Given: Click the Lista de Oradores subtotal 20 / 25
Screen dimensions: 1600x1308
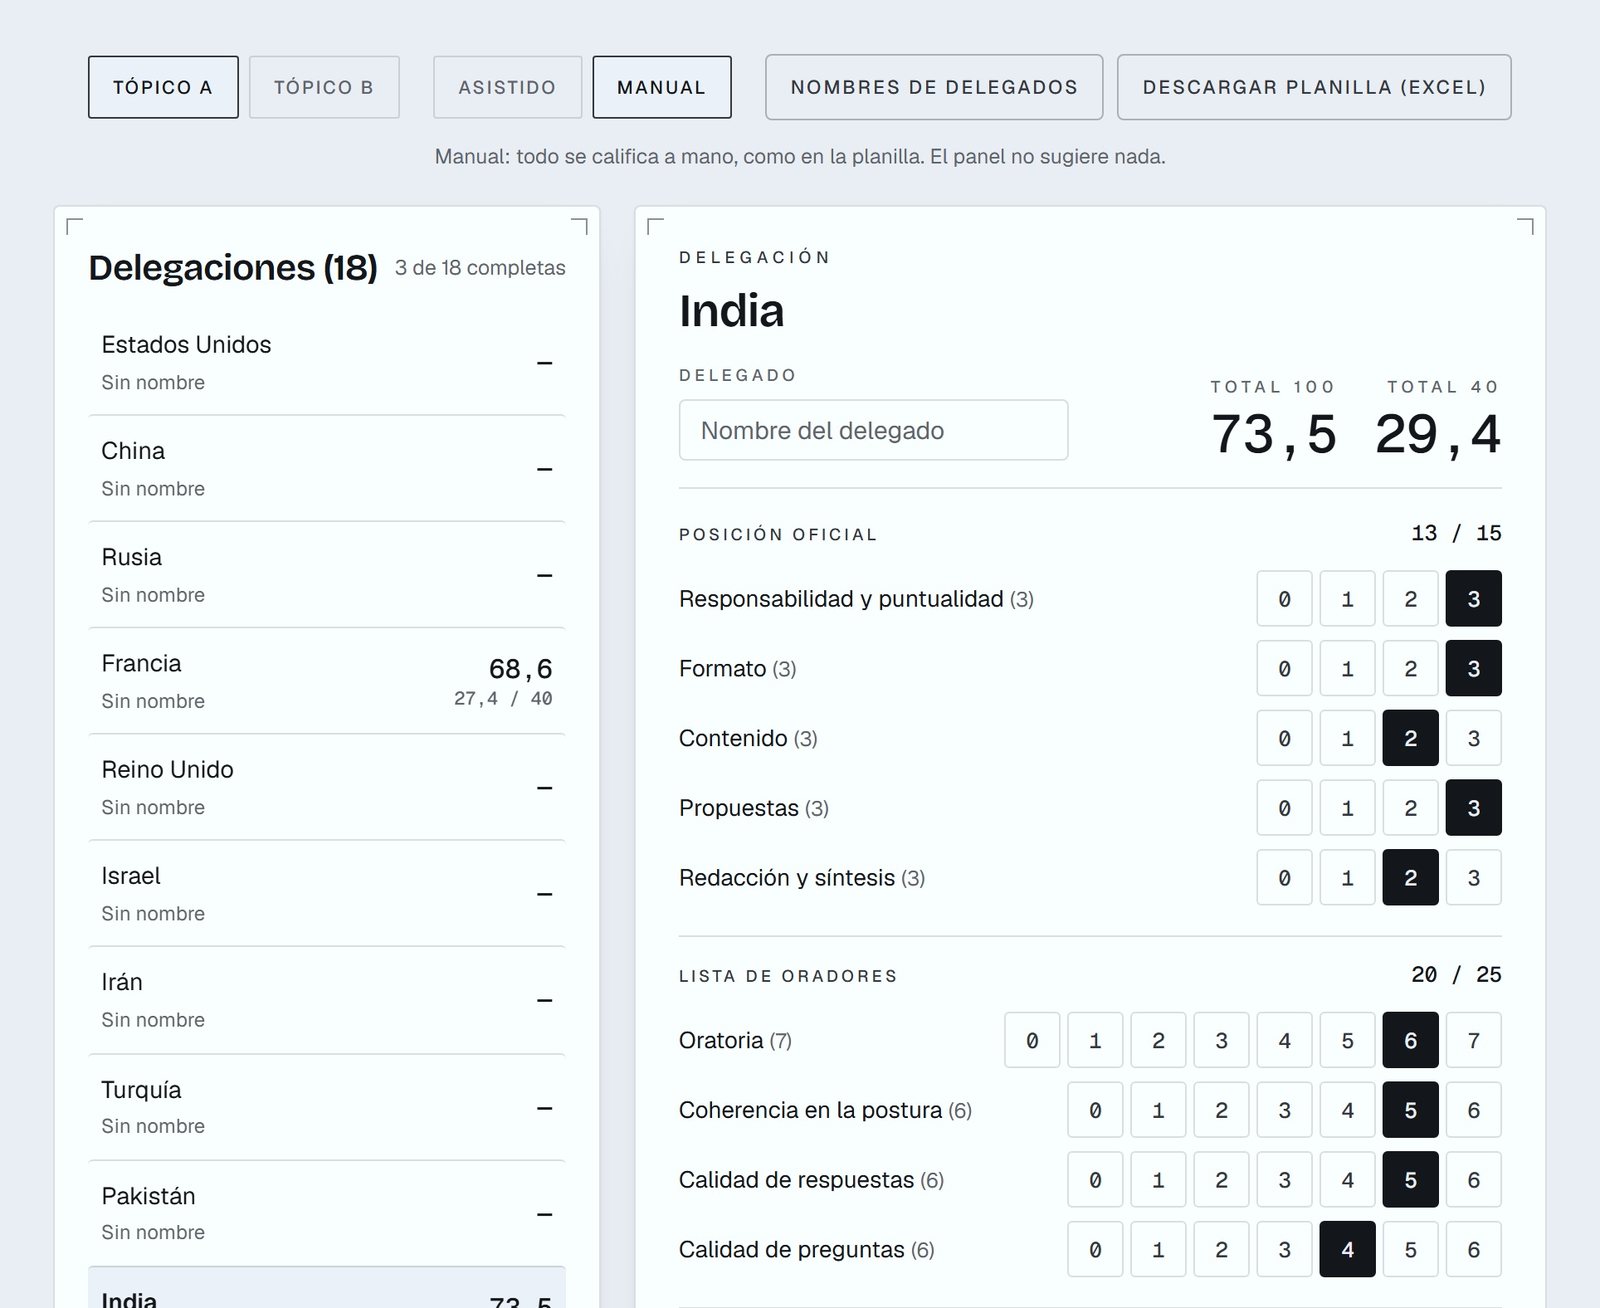Looking at the screenshot, I should (x=1456, y=974).
